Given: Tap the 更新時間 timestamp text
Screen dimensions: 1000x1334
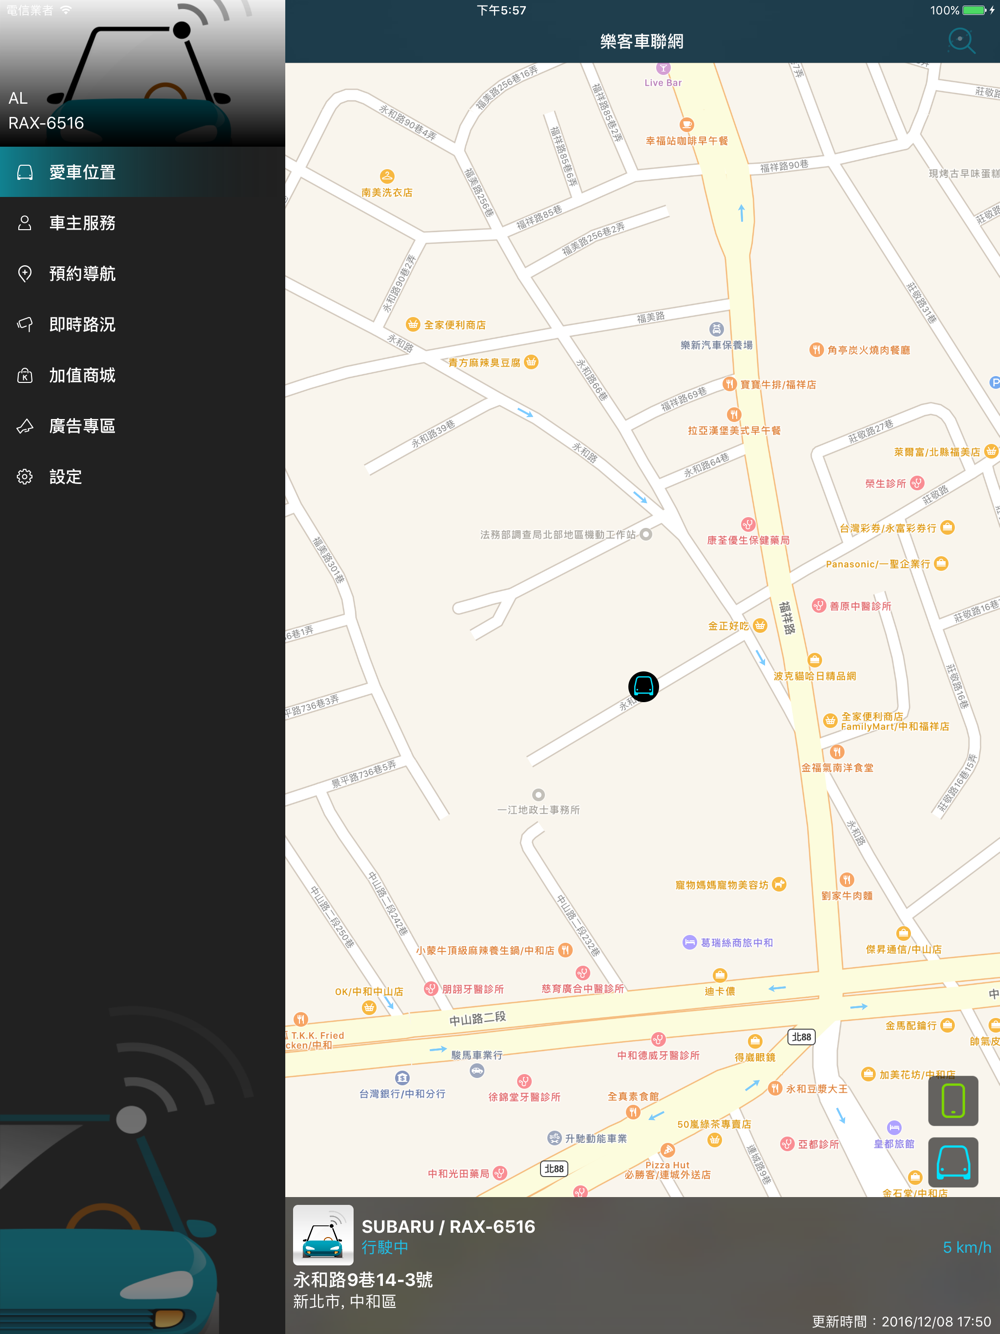Looking at the screenshot, I should coord(902,1321).
